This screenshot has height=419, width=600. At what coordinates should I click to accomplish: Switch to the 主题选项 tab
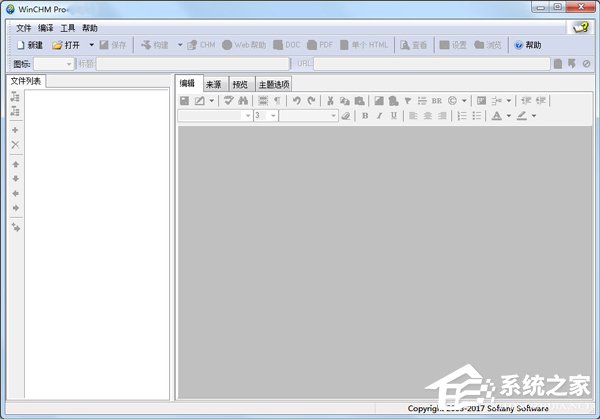pyautogui.click(x=274, y=84)
